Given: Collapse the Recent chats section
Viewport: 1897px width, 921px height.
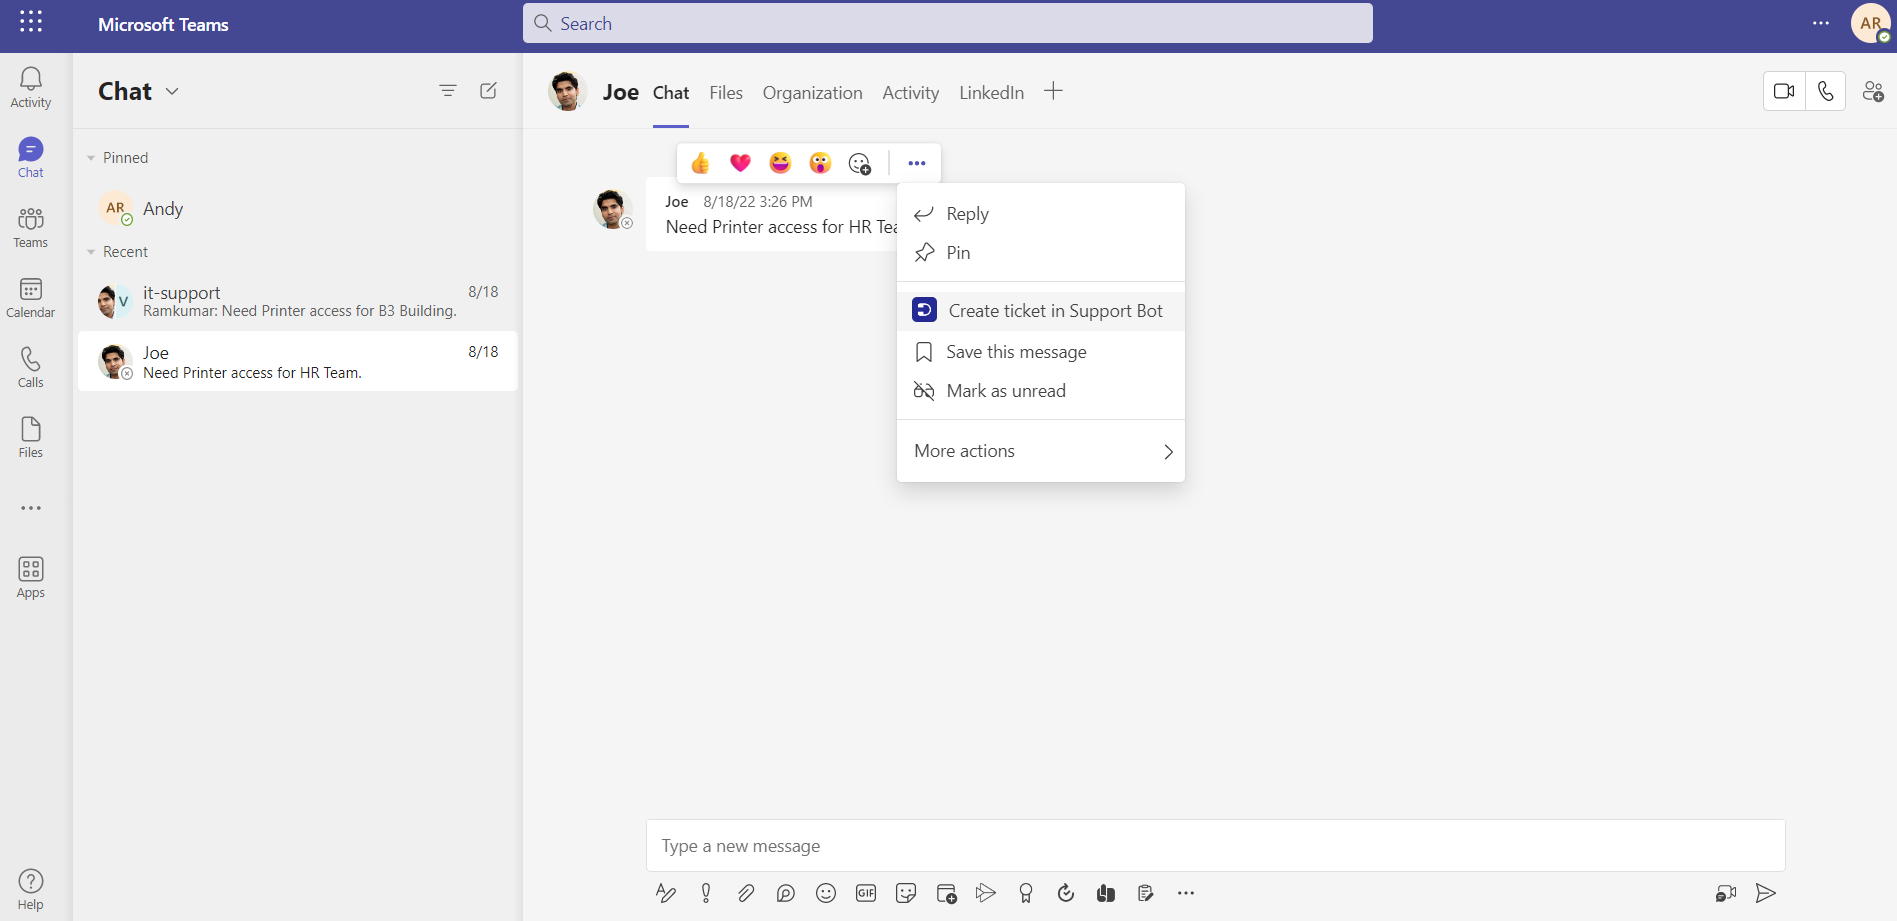Looking at the screenshot, I should [93, 251].
